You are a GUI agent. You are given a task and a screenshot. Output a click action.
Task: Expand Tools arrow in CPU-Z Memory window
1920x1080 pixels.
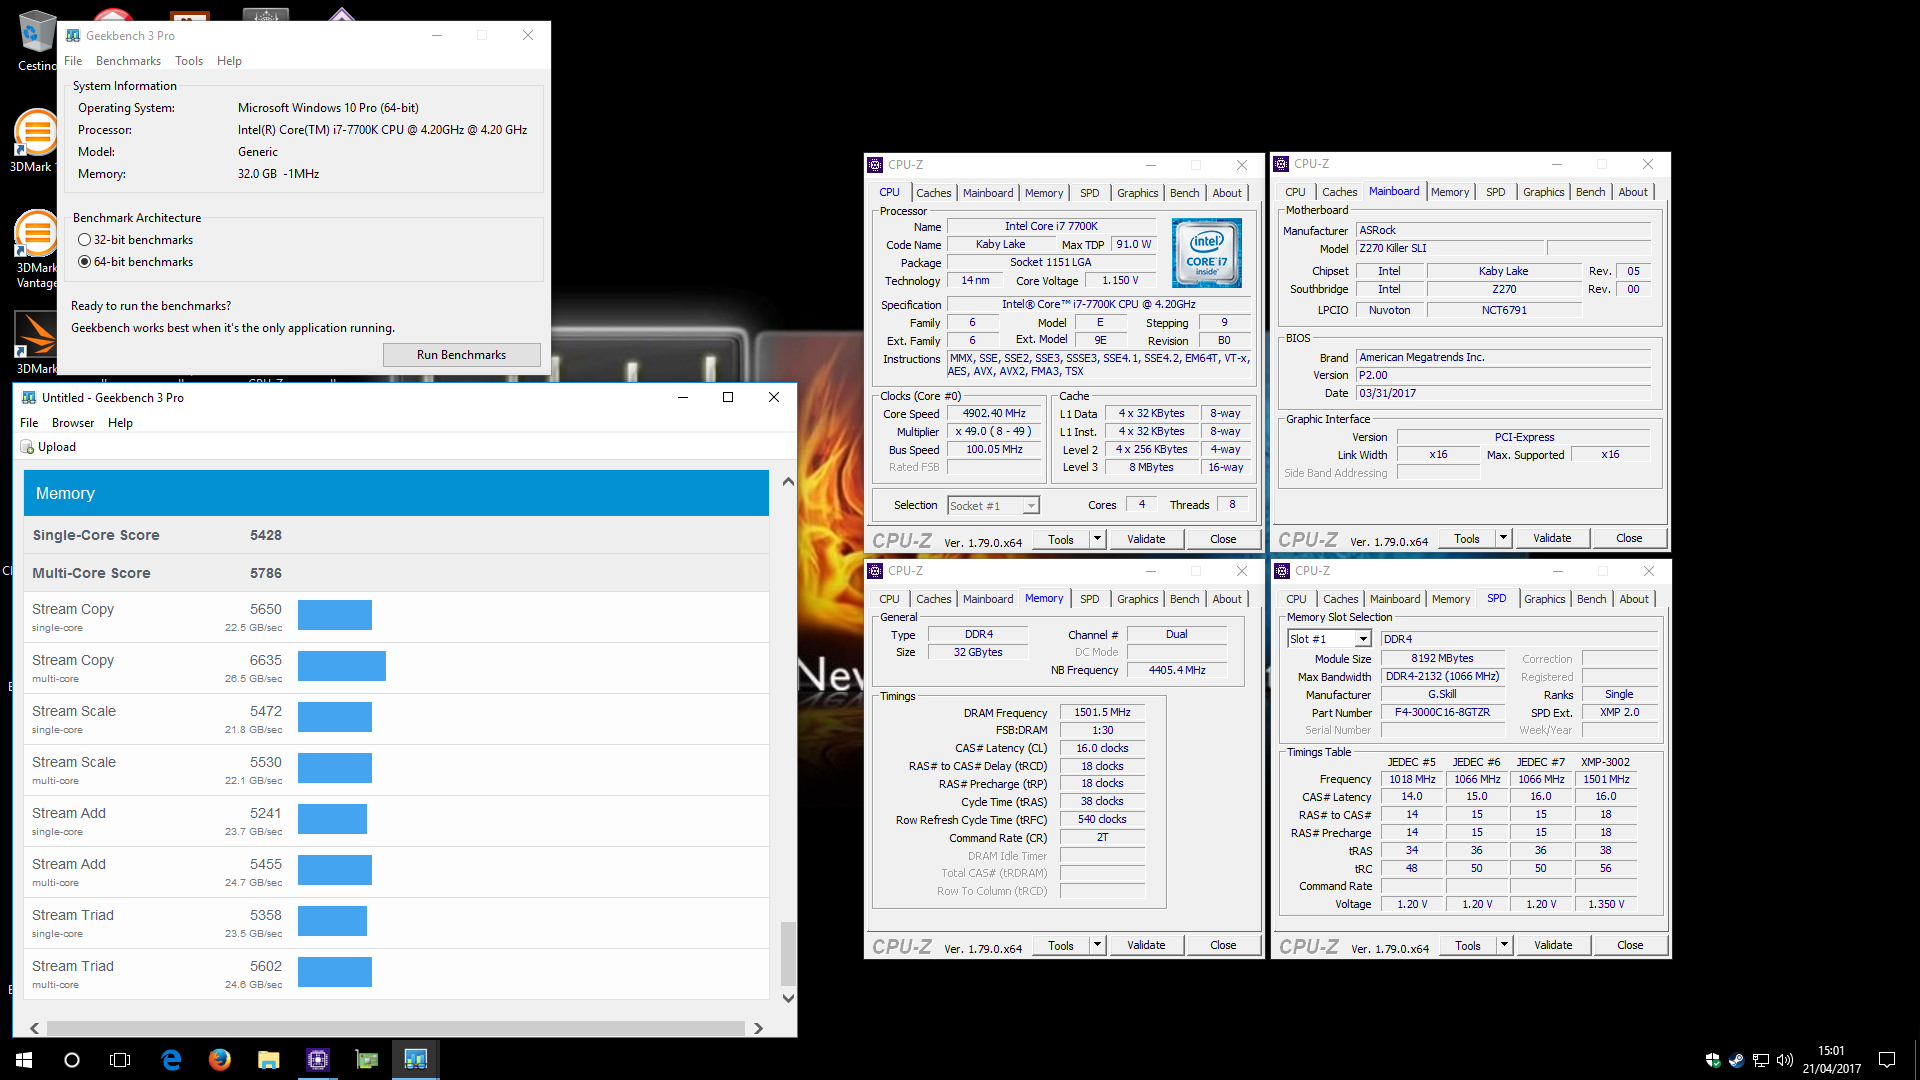tap(1097, 945)
